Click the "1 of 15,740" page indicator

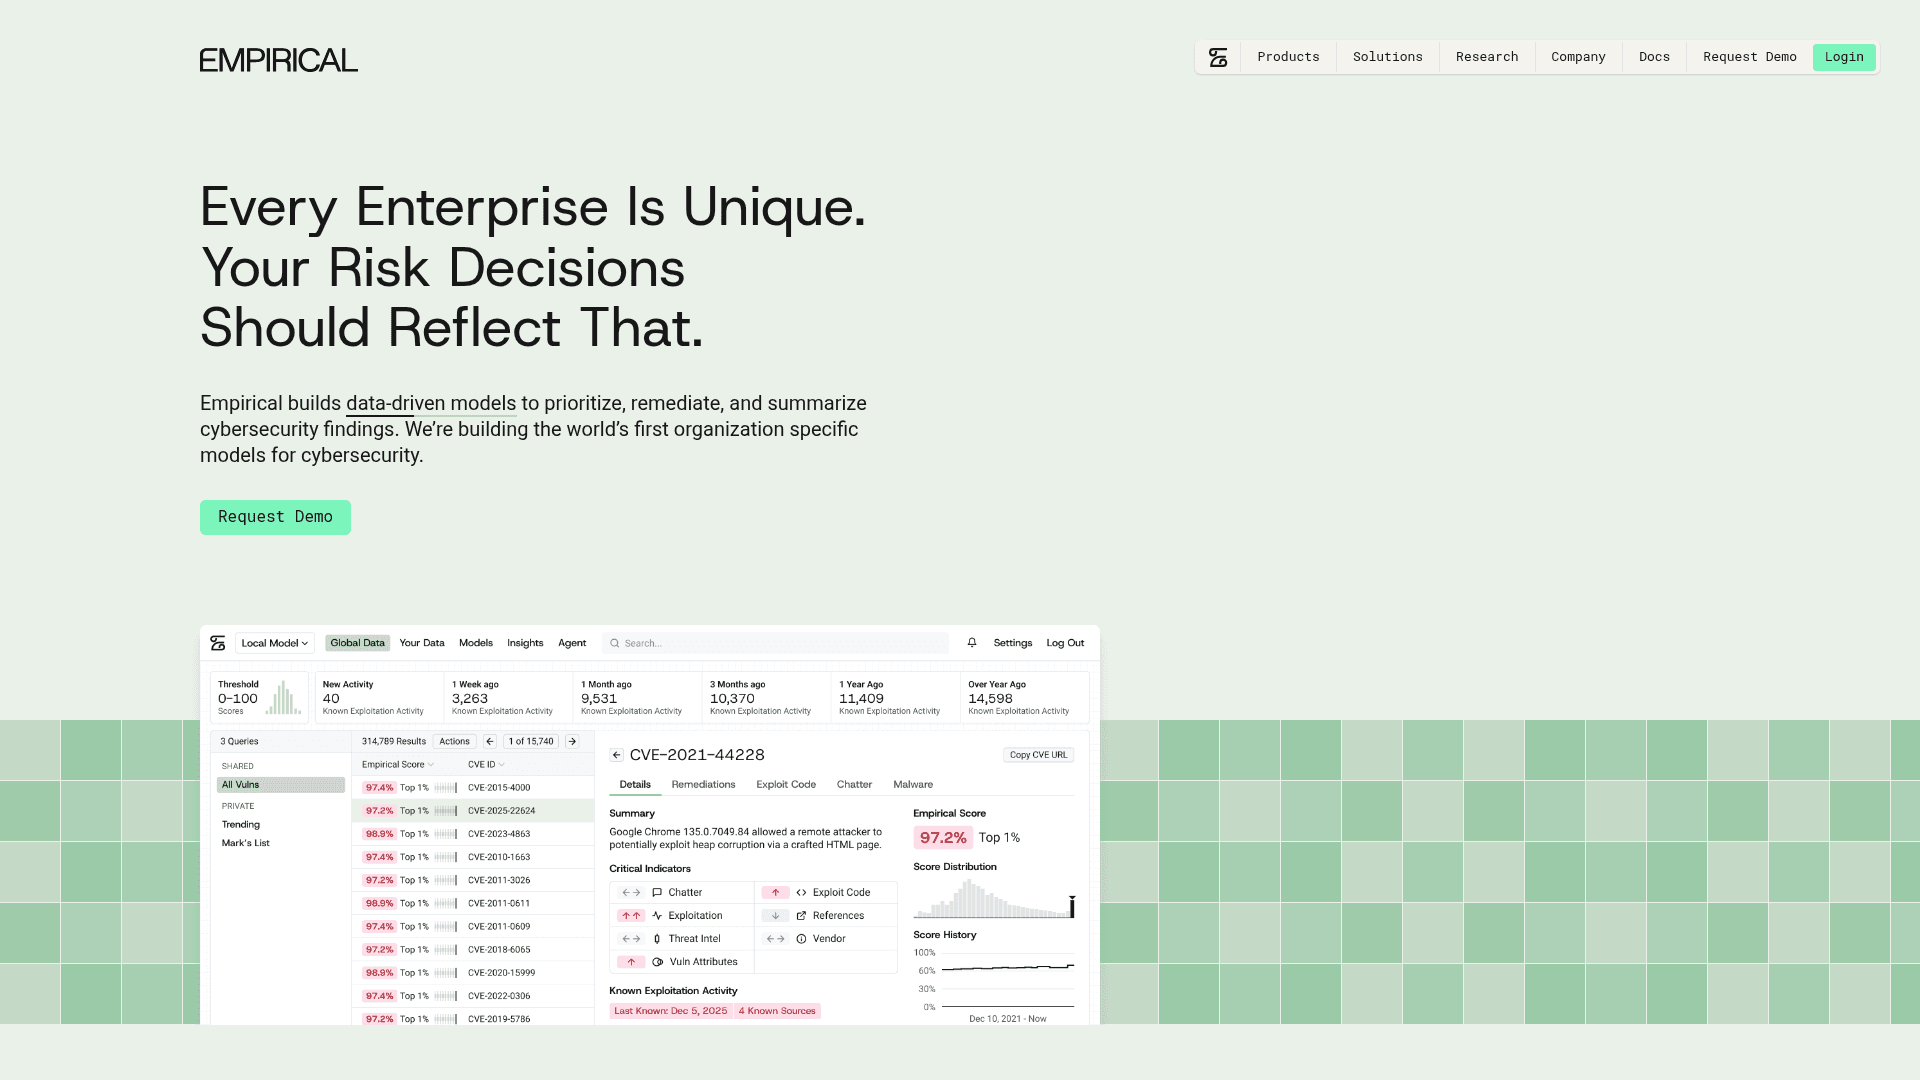[x=531, y=741]
